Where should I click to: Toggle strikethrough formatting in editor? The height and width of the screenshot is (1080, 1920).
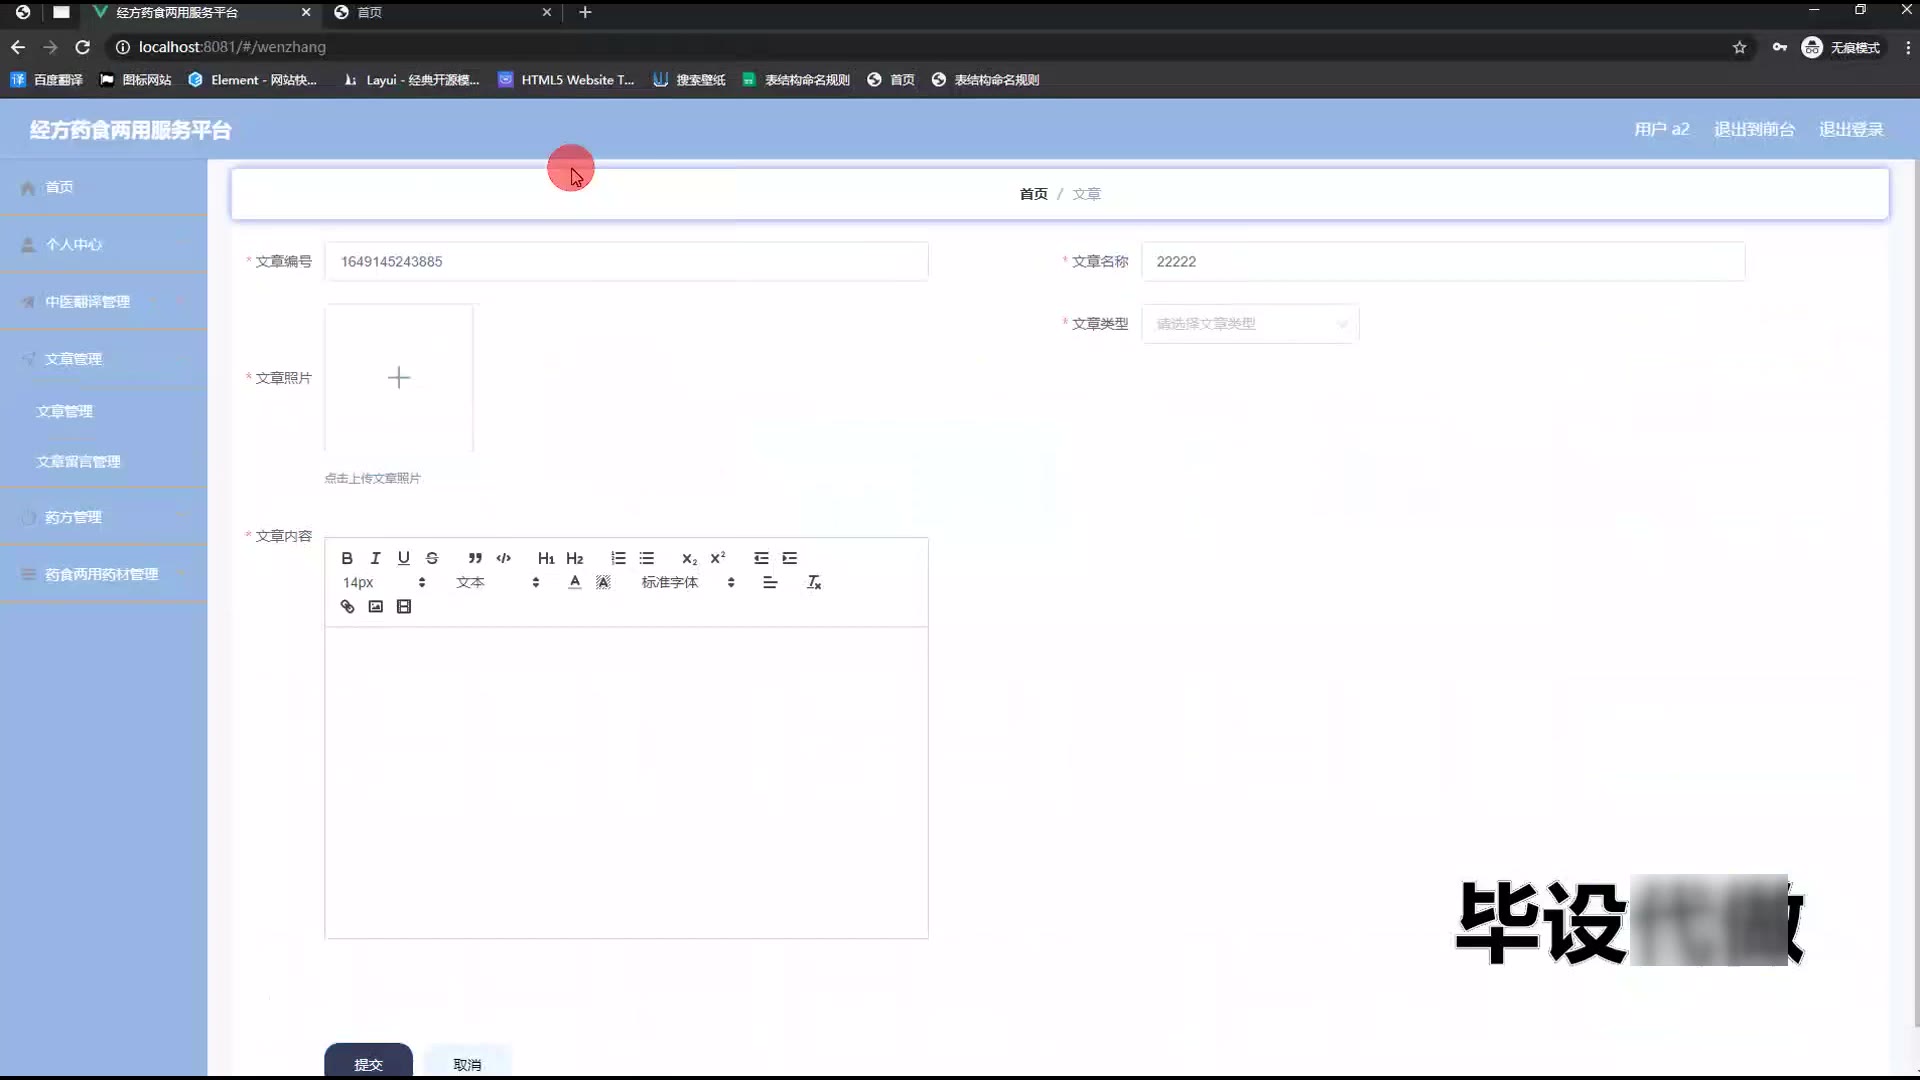point(432,558)
